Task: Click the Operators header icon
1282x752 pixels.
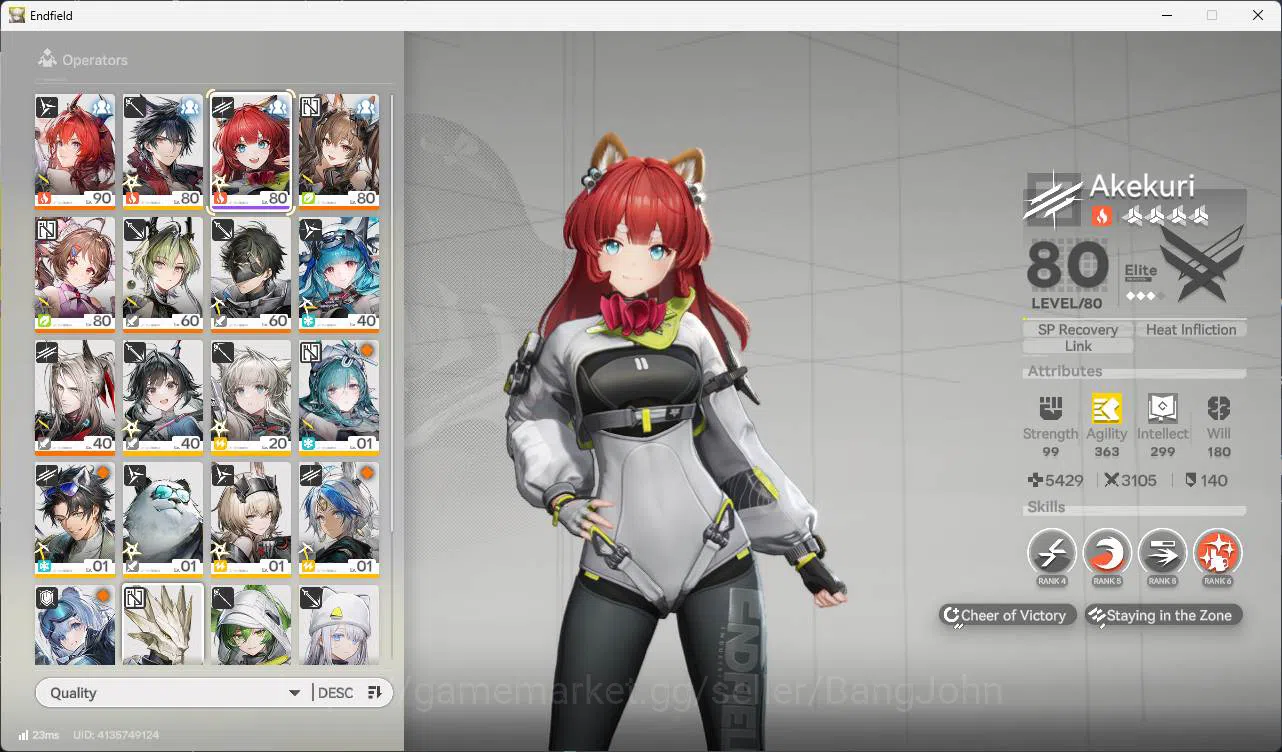Action: [x=46, y=60]
